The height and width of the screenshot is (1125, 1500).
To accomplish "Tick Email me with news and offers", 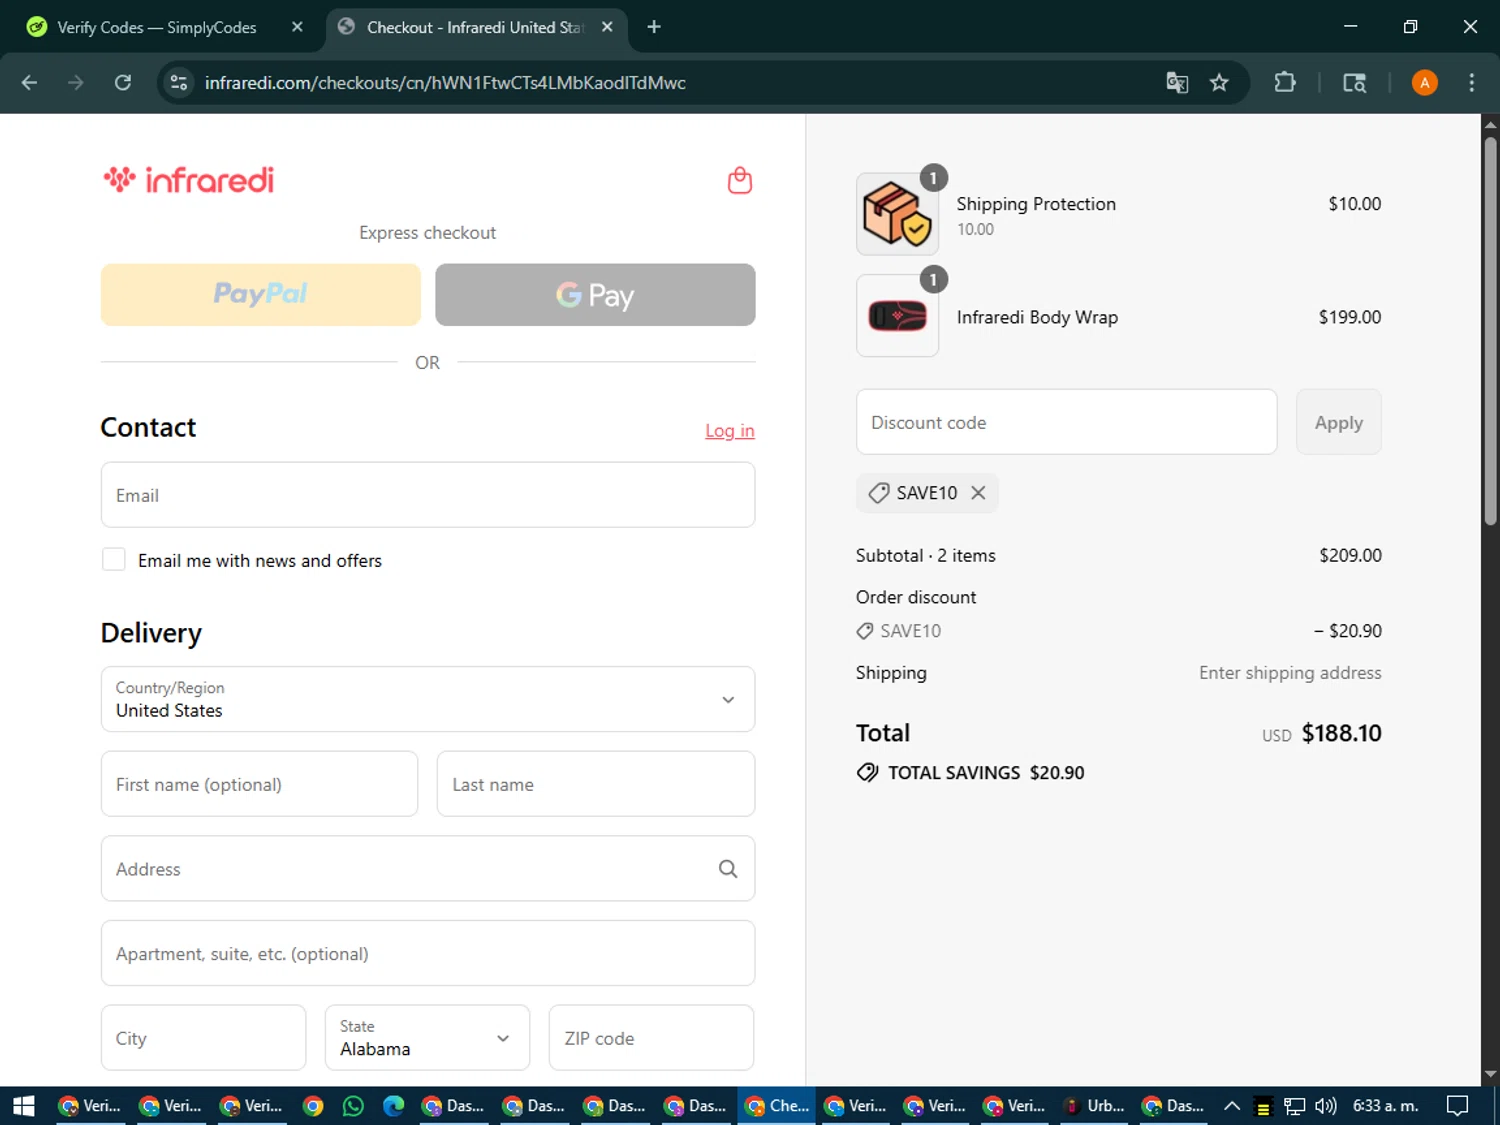I will coord(114,559).
